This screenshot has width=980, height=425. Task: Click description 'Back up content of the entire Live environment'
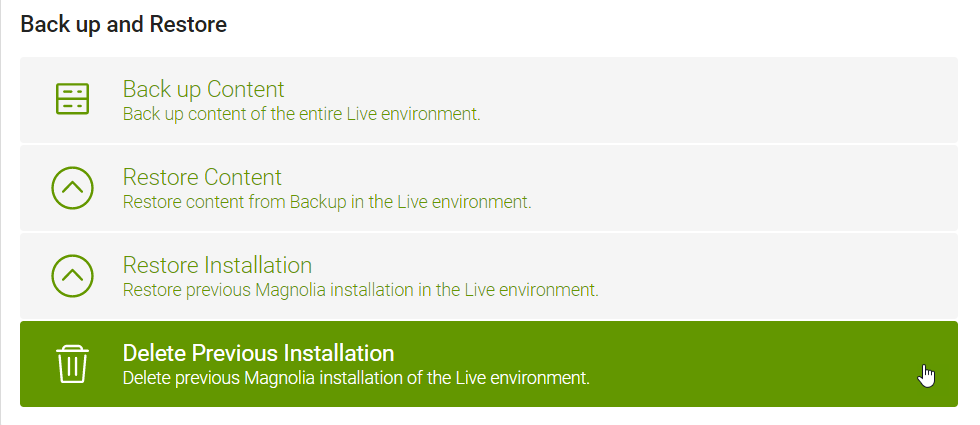(301, 115)
